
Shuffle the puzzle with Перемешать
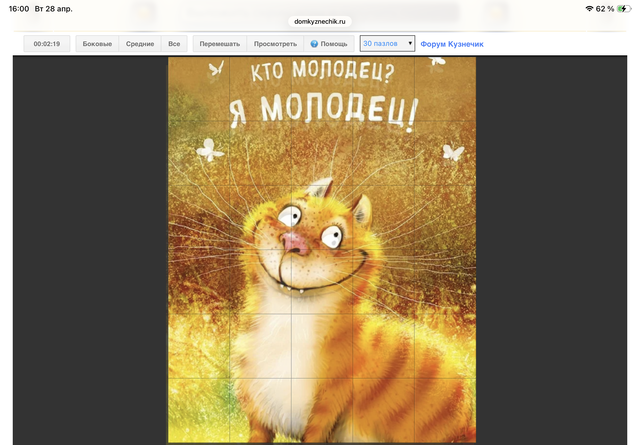219,44
